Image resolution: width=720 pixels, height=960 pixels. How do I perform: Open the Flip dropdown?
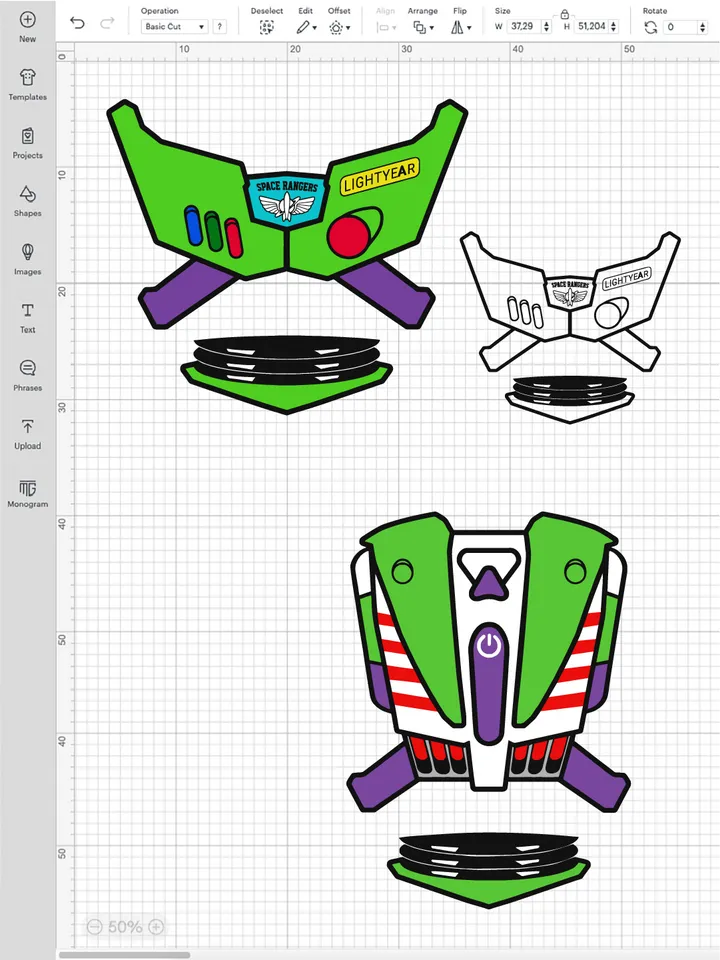(x=461, y=27)
